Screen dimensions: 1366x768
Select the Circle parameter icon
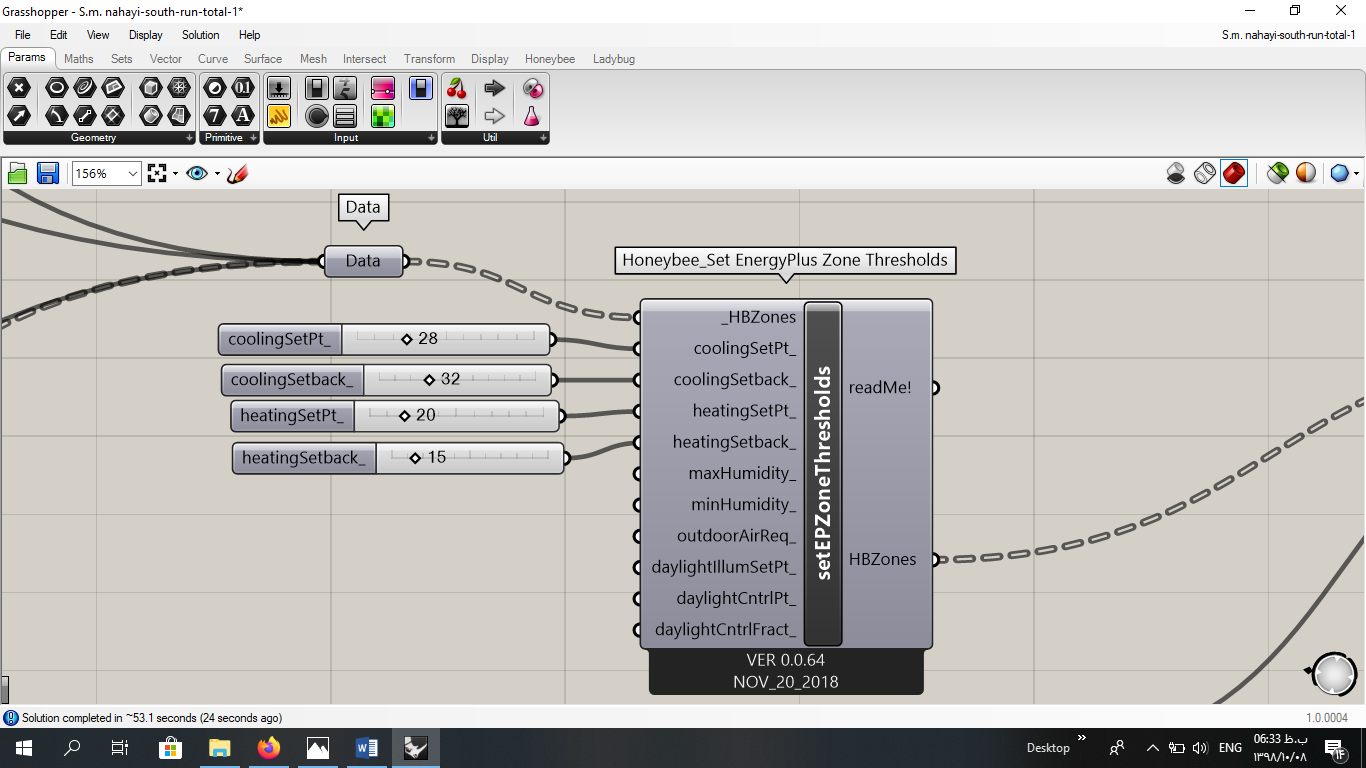tap(57, 88)
